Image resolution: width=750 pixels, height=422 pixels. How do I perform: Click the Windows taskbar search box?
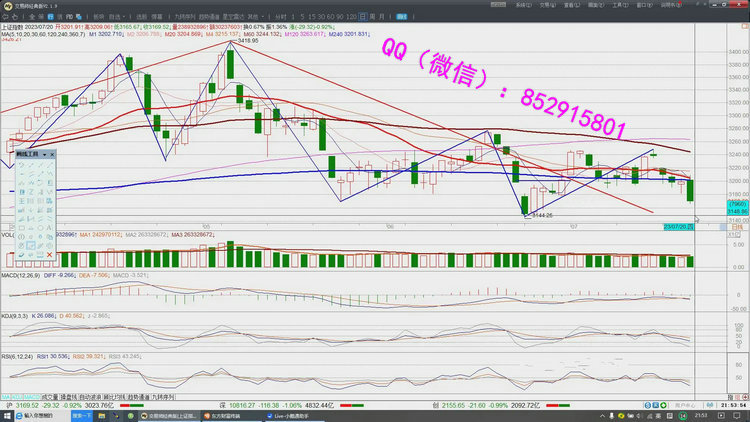pyautogui.click(x=35, y=414)
